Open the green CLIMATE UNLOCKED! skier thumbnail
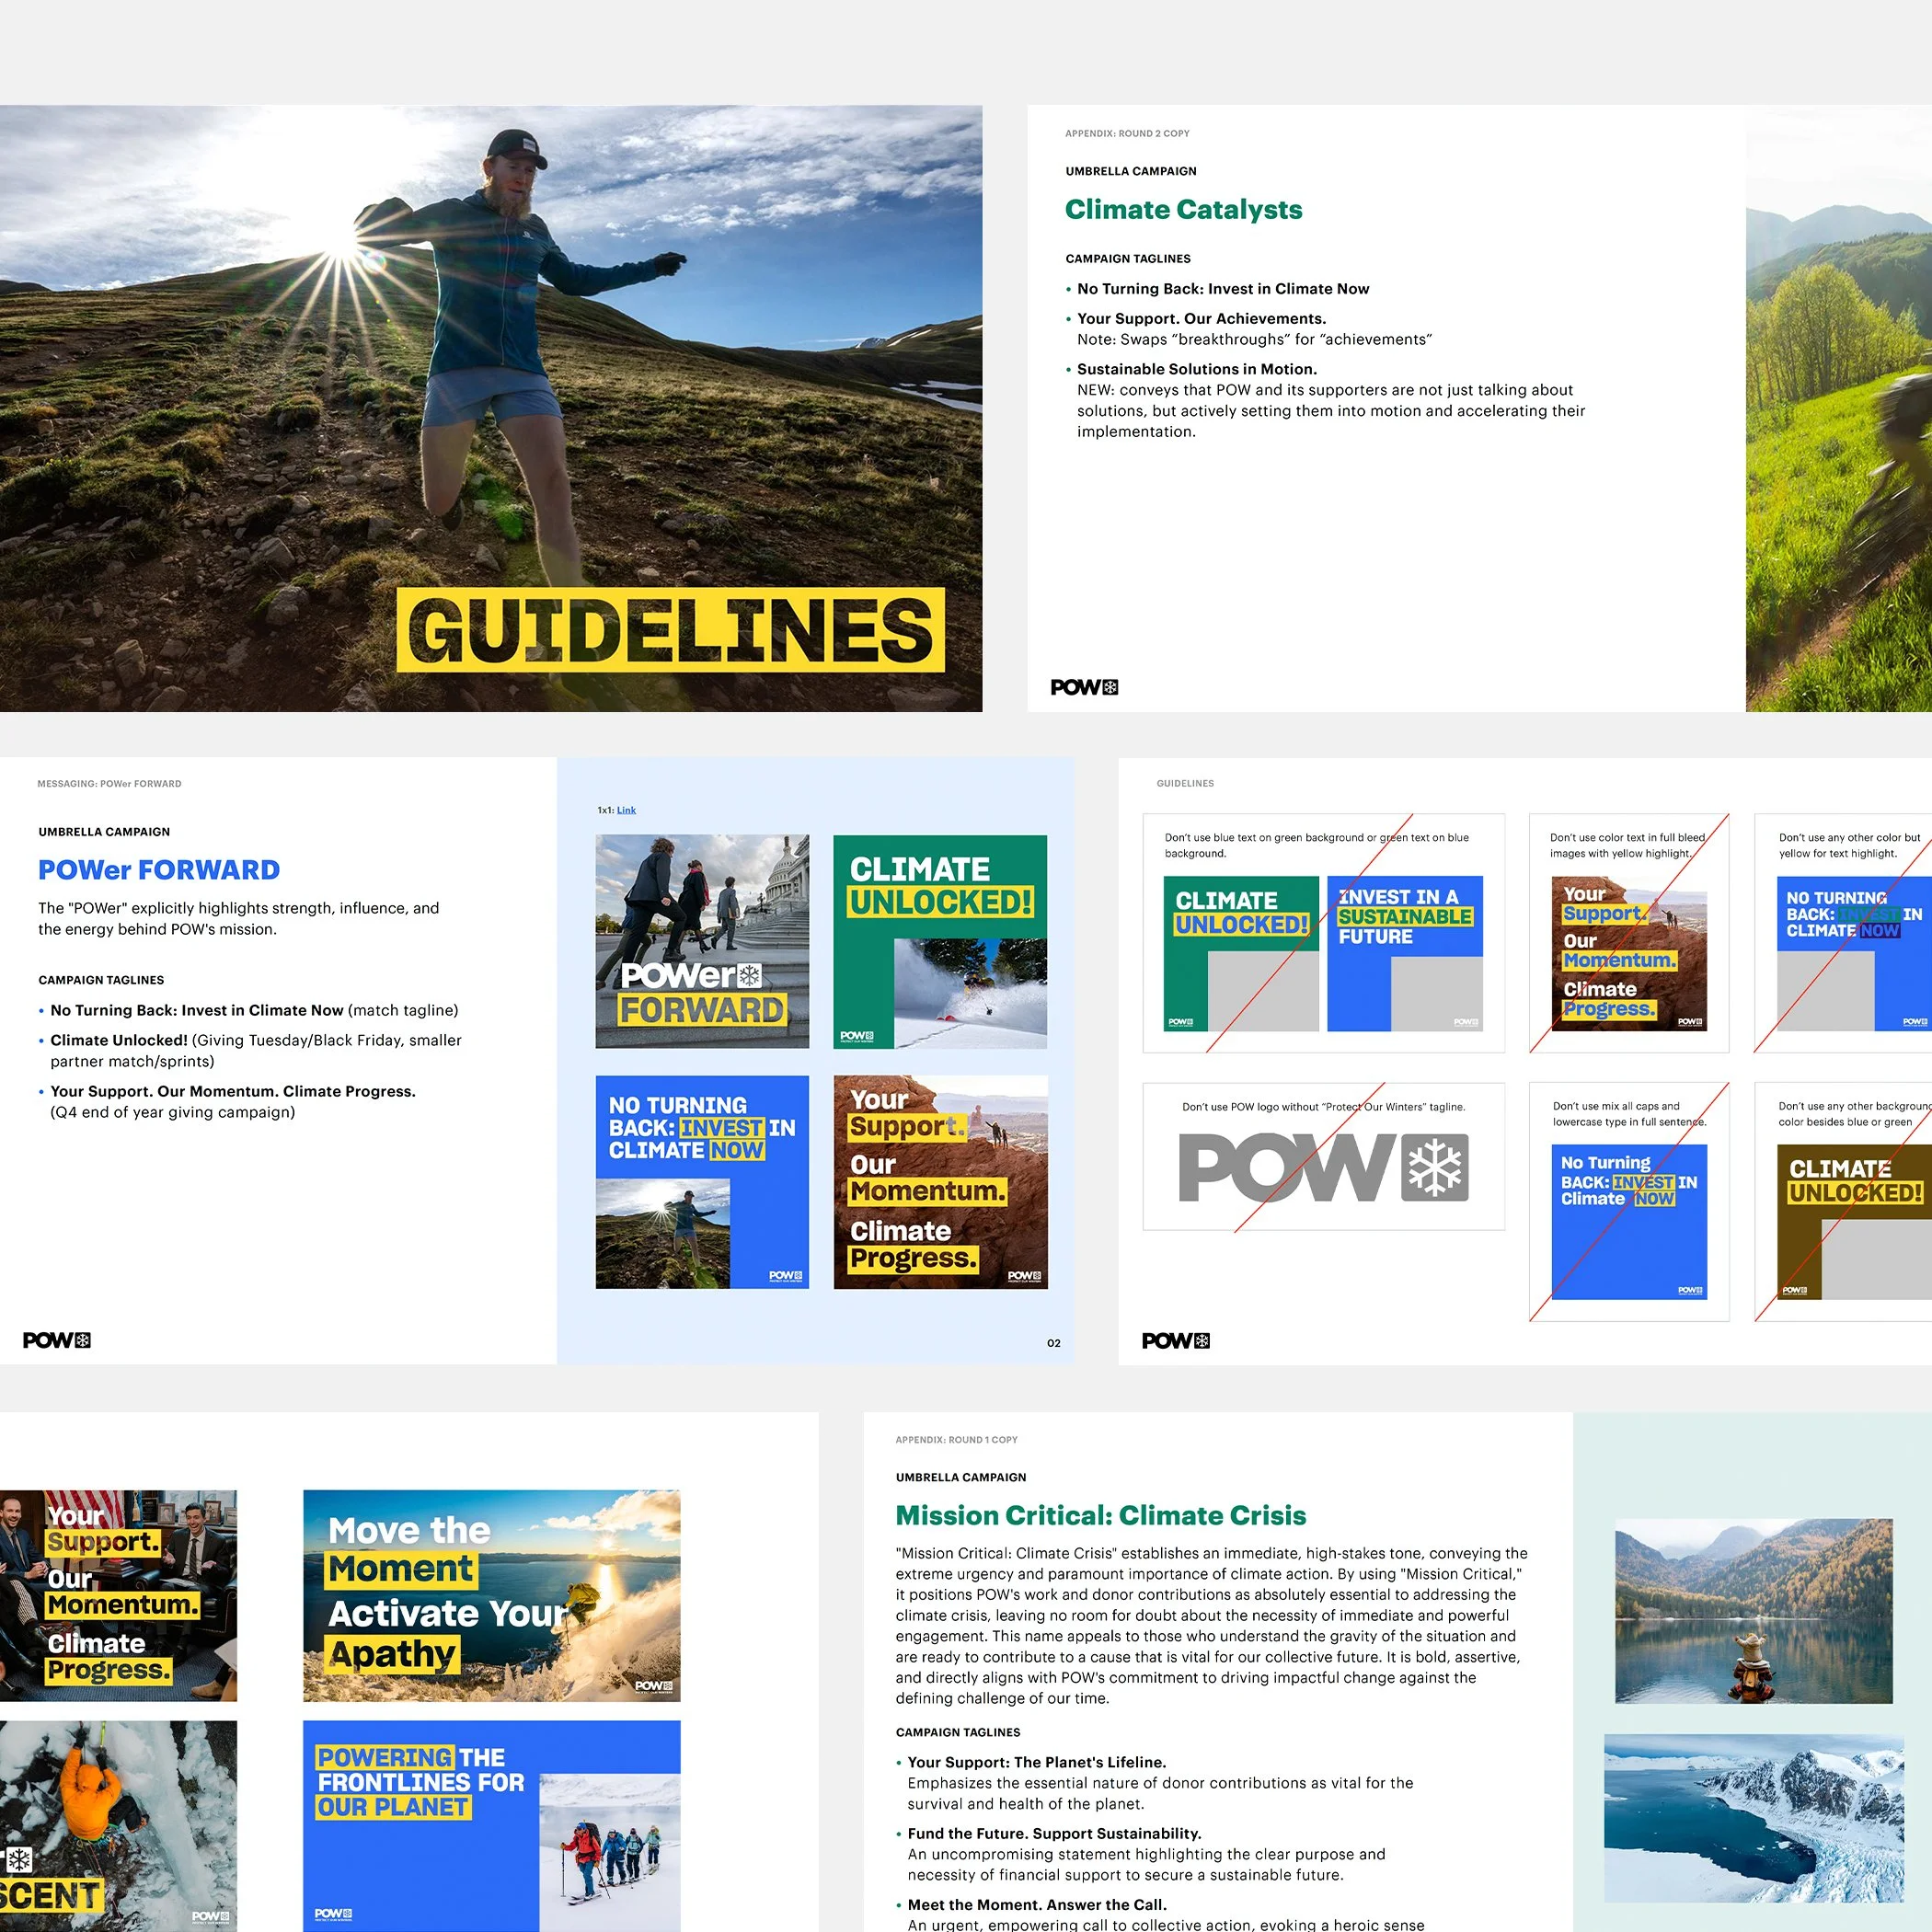1932x1932 pixels. [940, 941]
